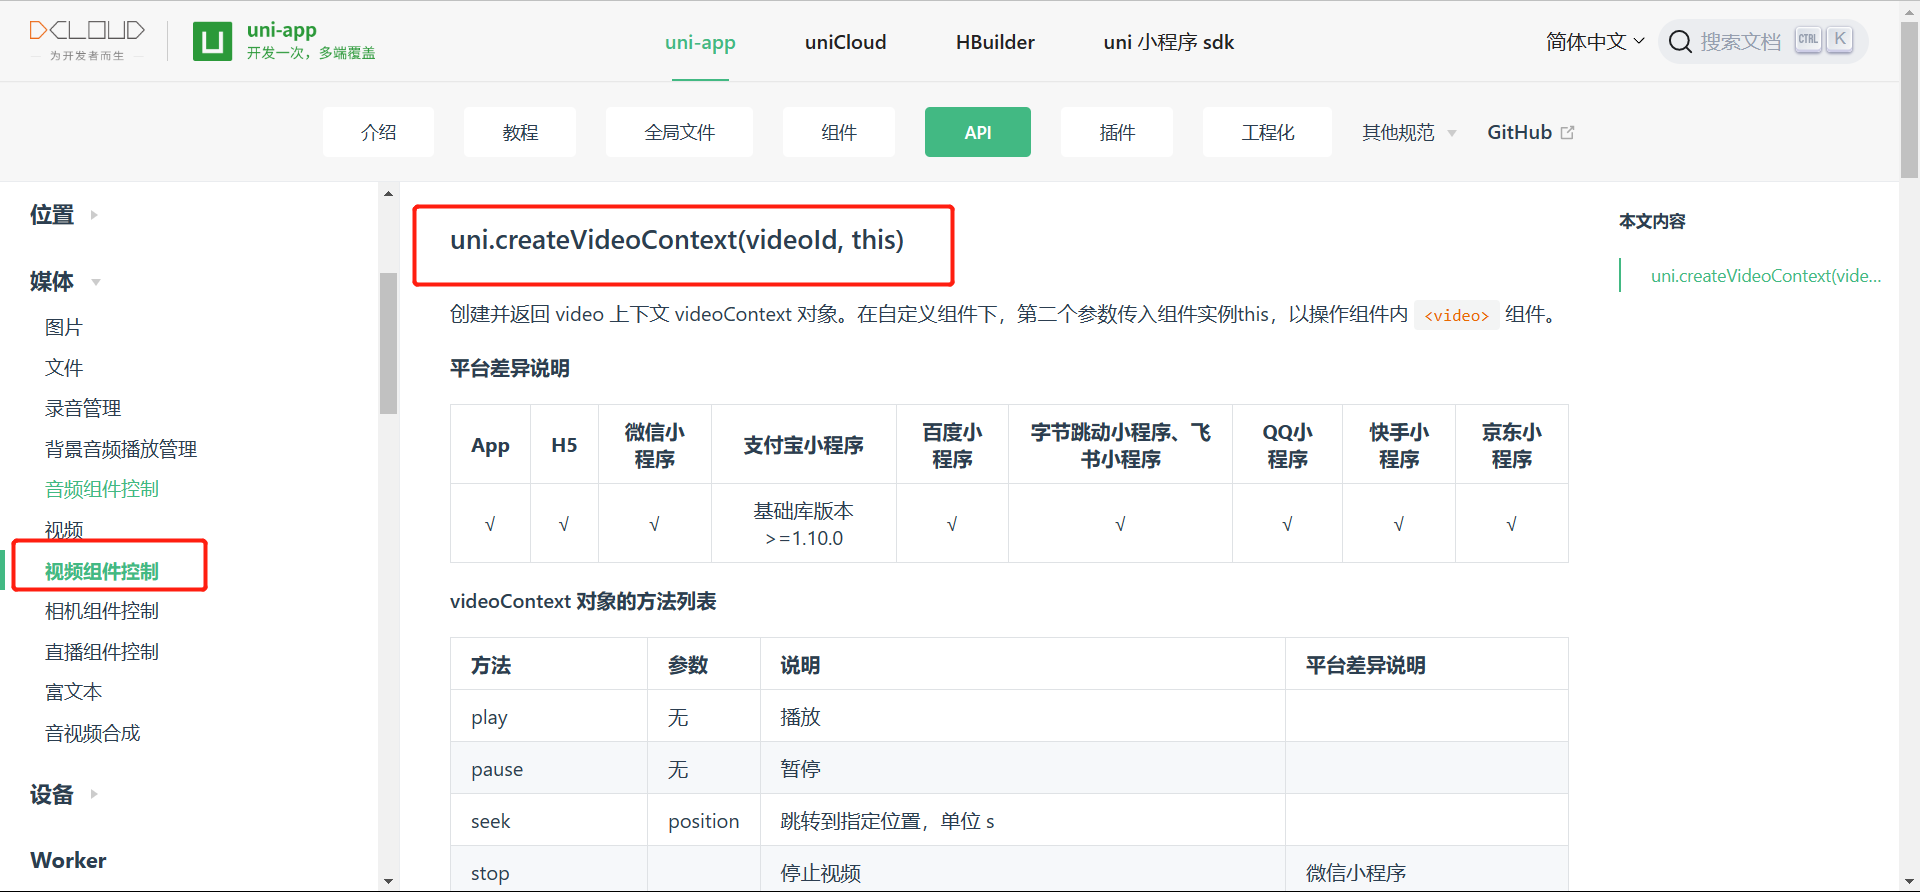Screen dimensions: 1920x892
Task: Click the 微信小程序 platform note cell
Action: pyautogui.click(x=1427, y=869)
